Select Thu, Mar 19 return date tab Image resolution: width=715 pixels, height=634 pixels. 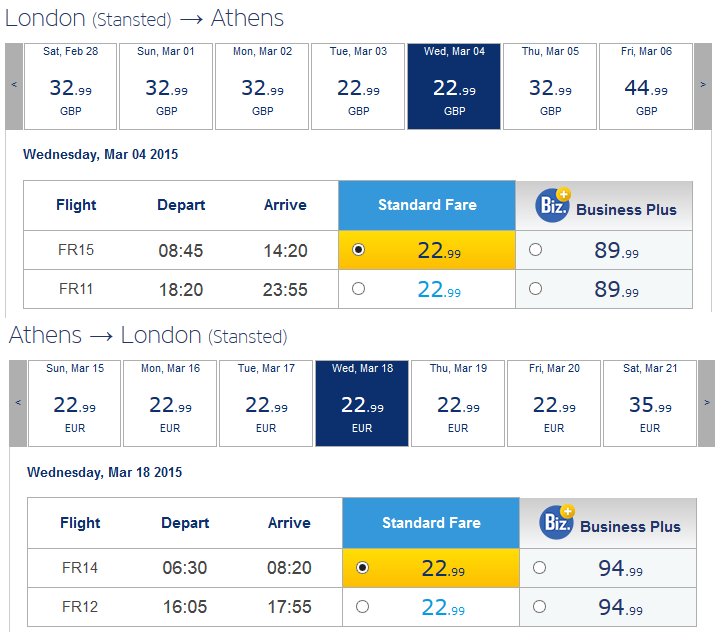click(458, 403)
